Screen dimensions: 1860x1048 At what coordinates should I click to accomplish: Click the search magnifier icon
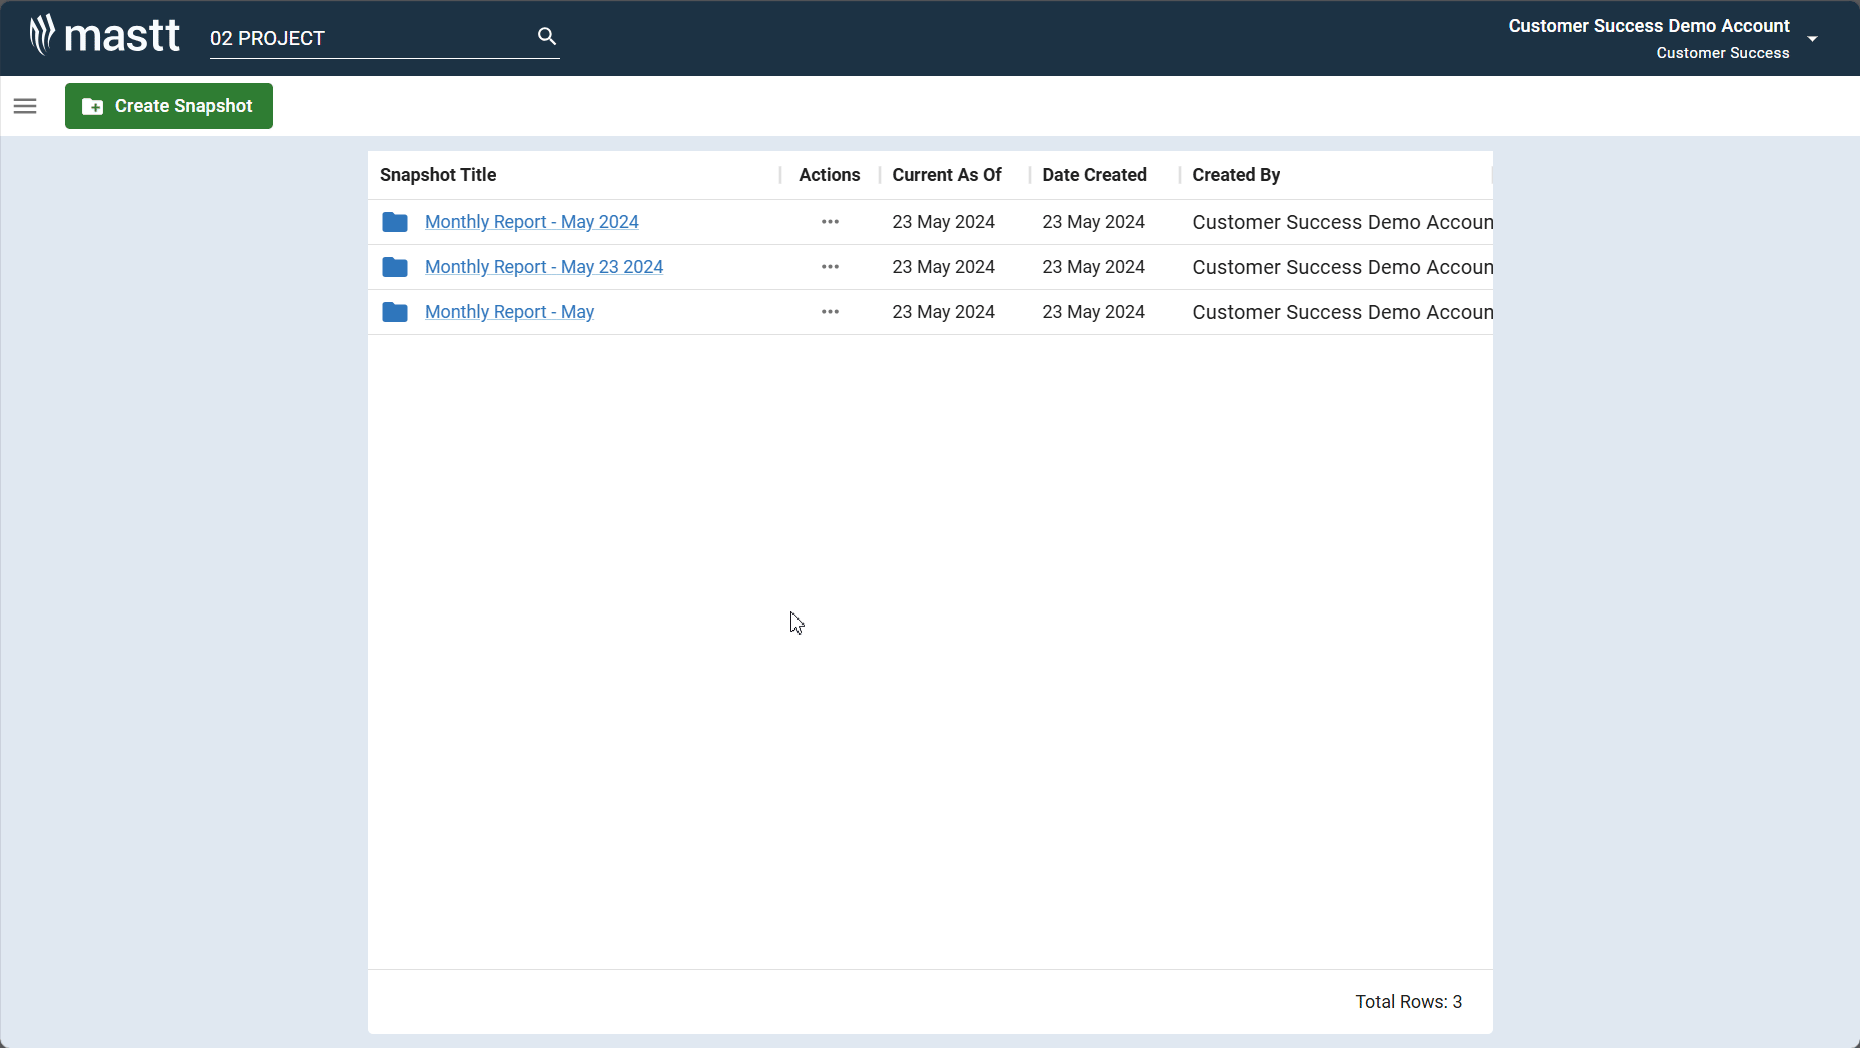[x=546, y=35]
